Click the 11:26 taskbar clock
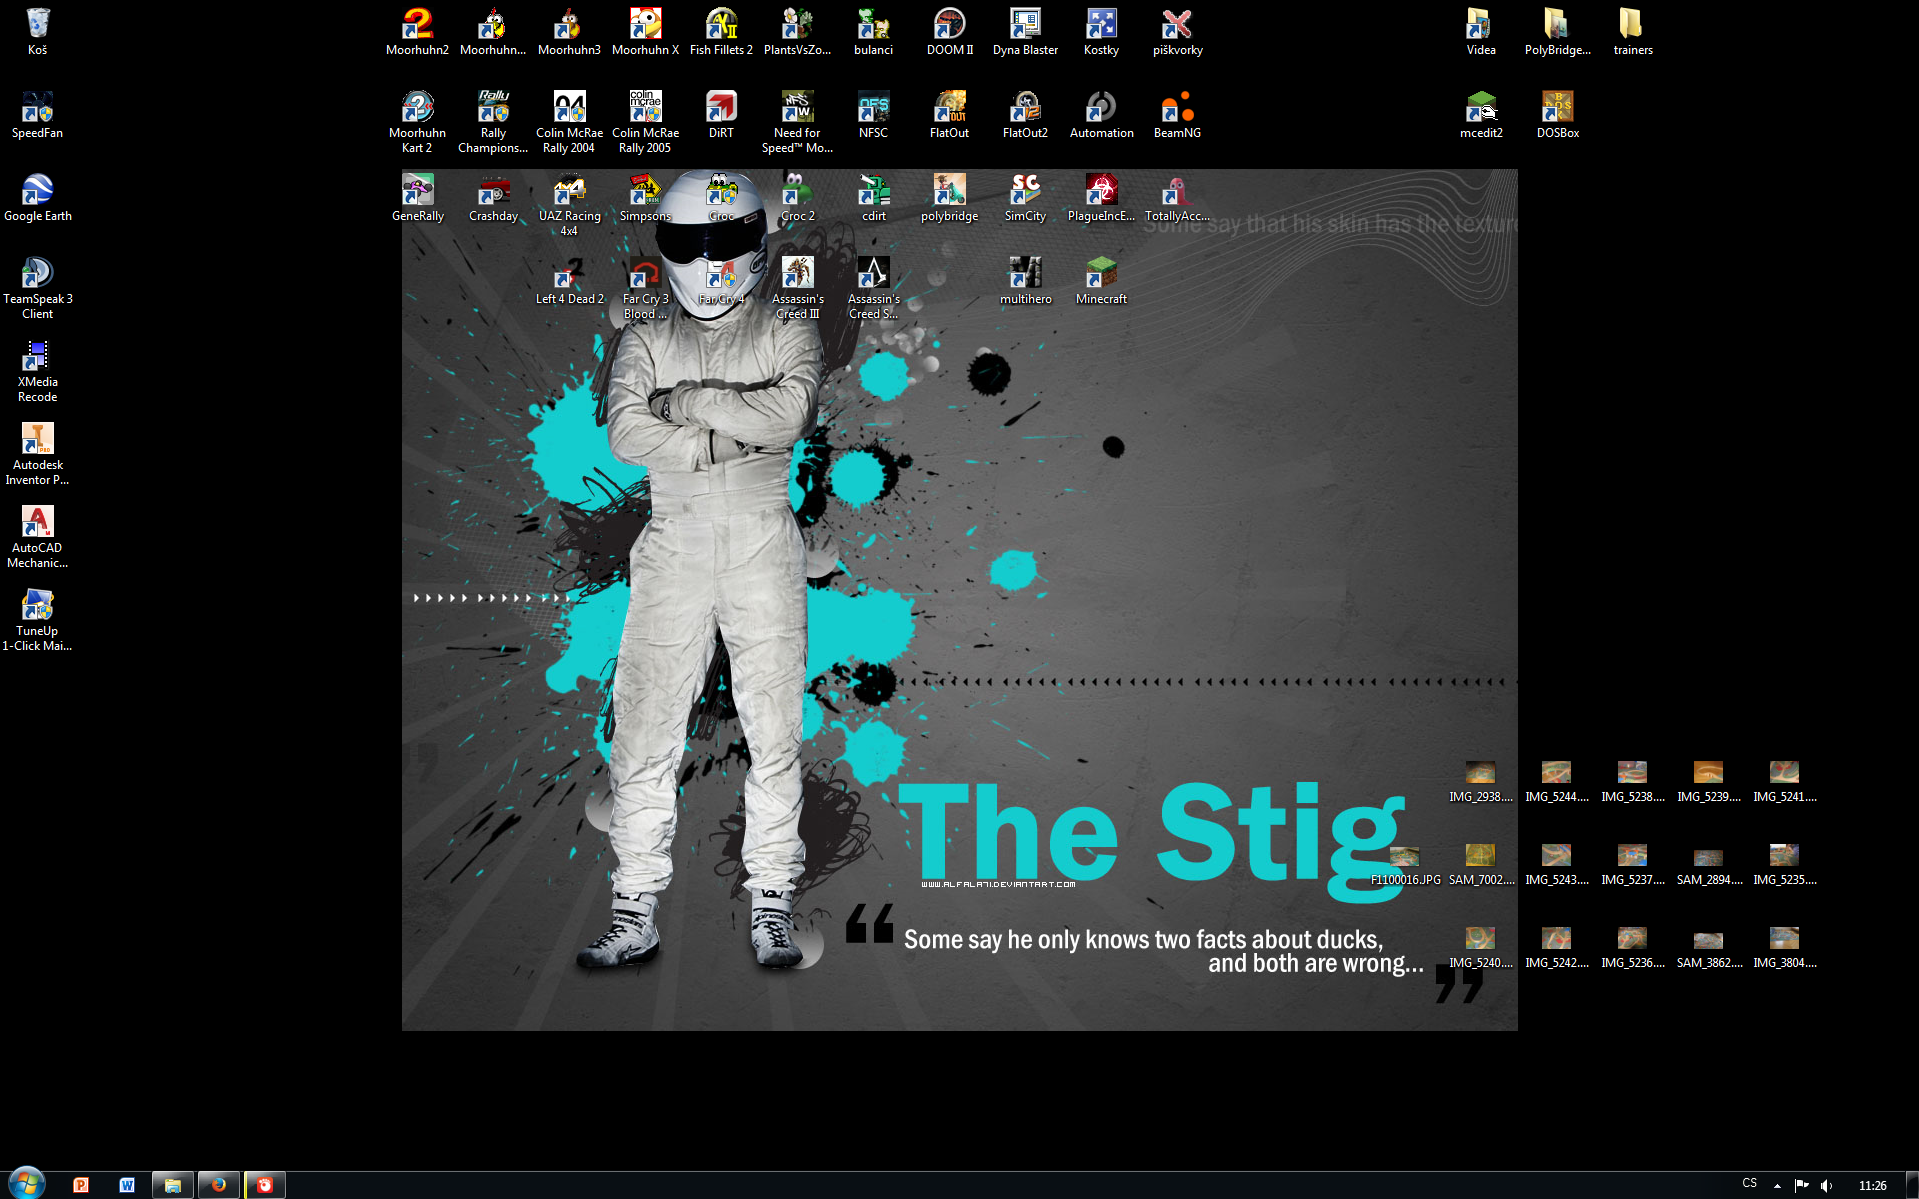1919x1199 pixels. (1872, 1185)
